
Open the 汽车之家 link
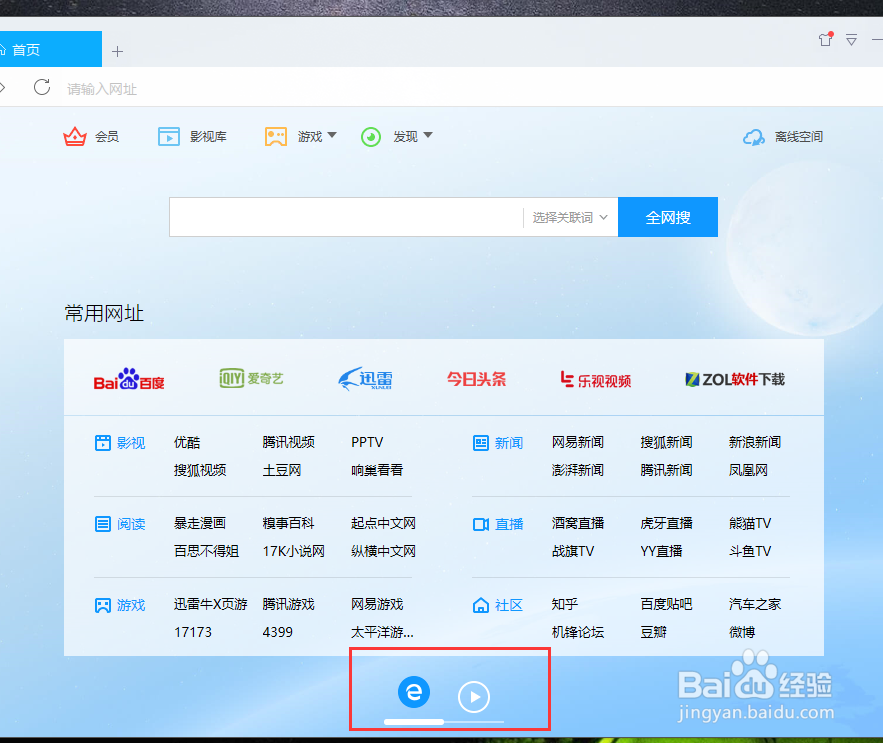[755, 604]
